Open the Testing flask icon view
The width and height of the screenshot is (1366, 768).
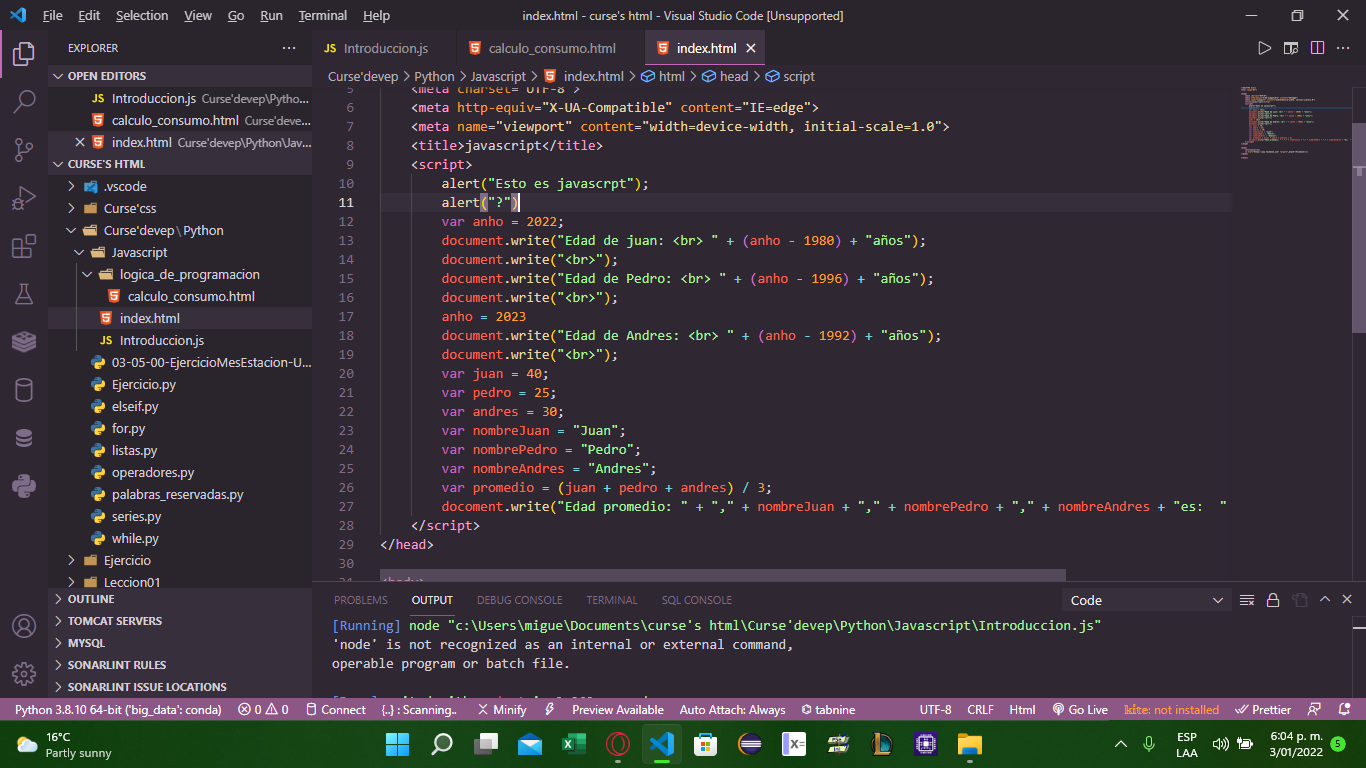pos(24,294)
